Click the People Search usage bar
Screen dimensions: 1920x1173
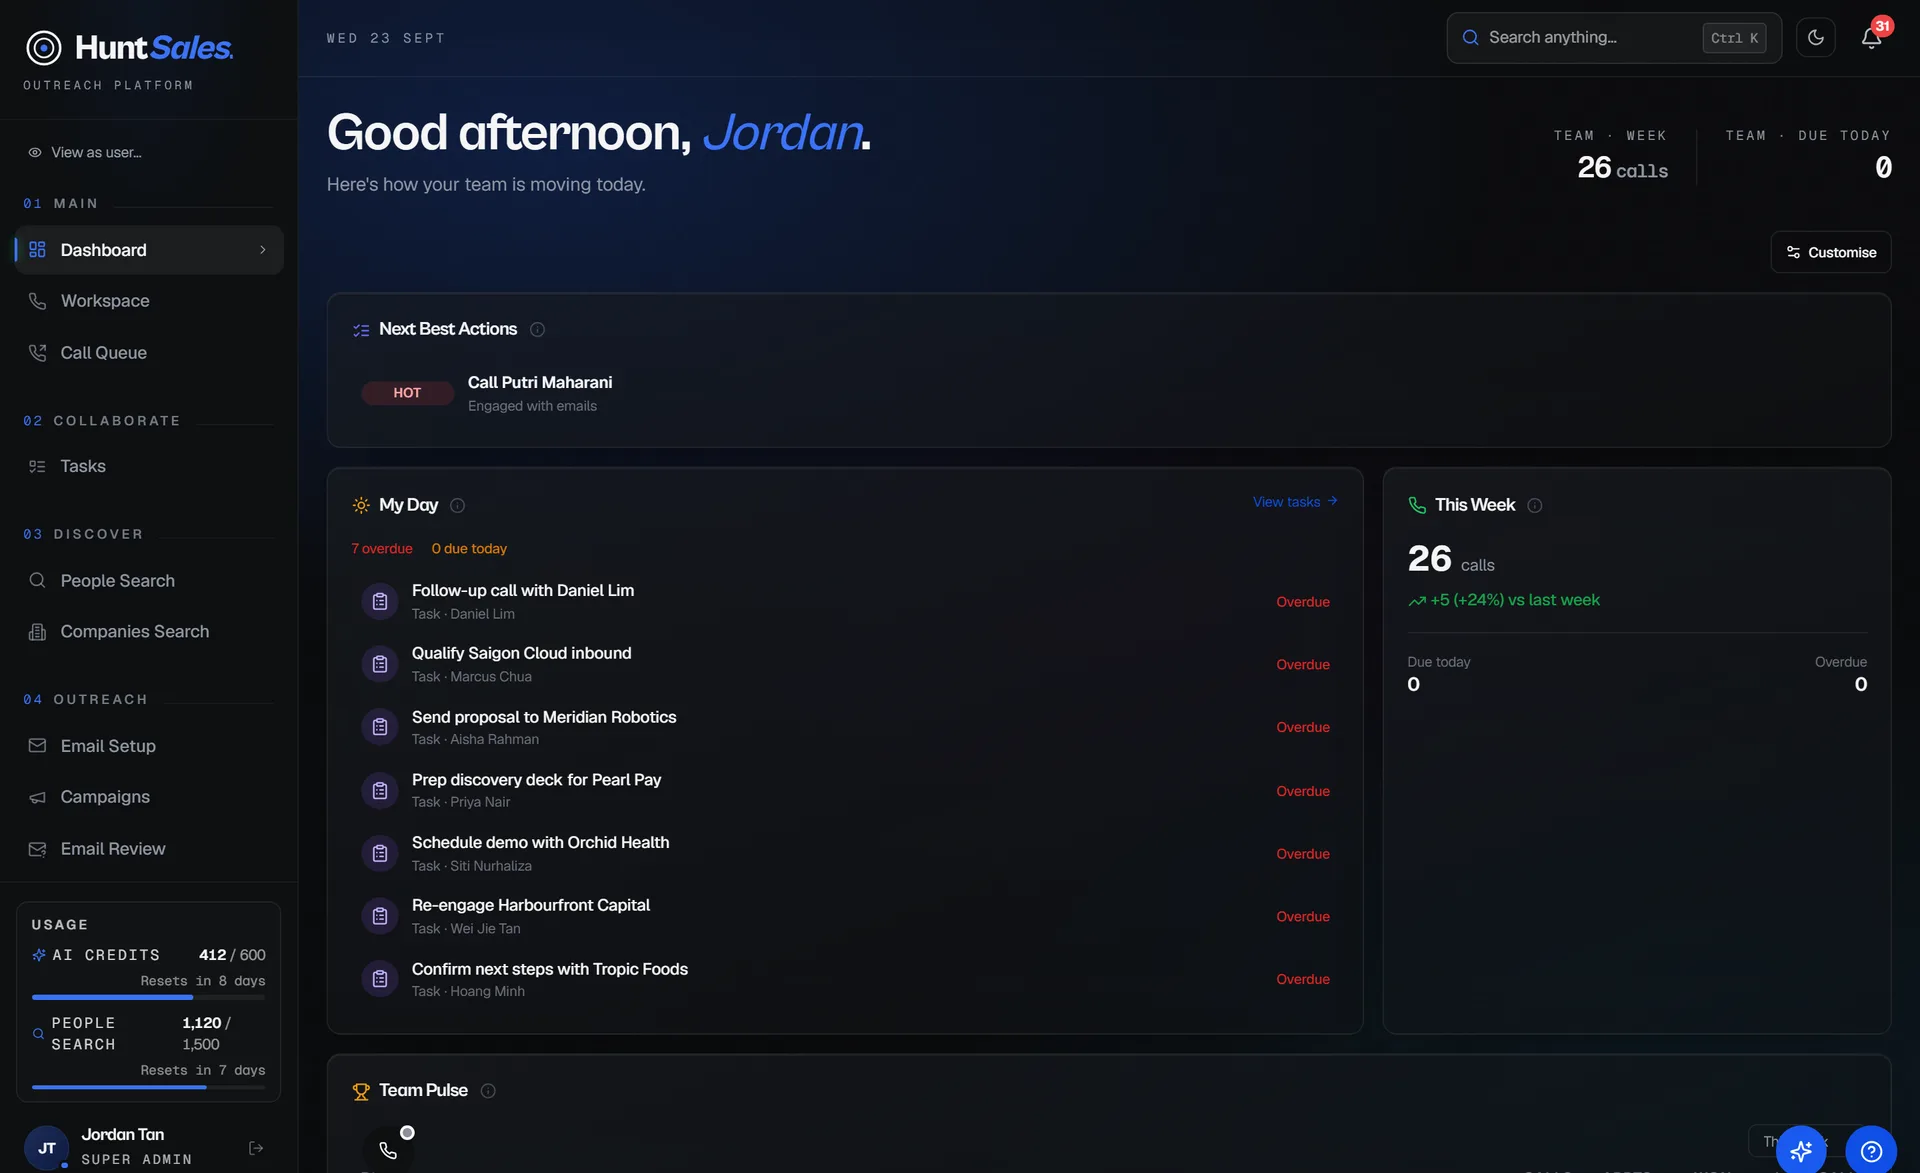tap(148, 1087)
